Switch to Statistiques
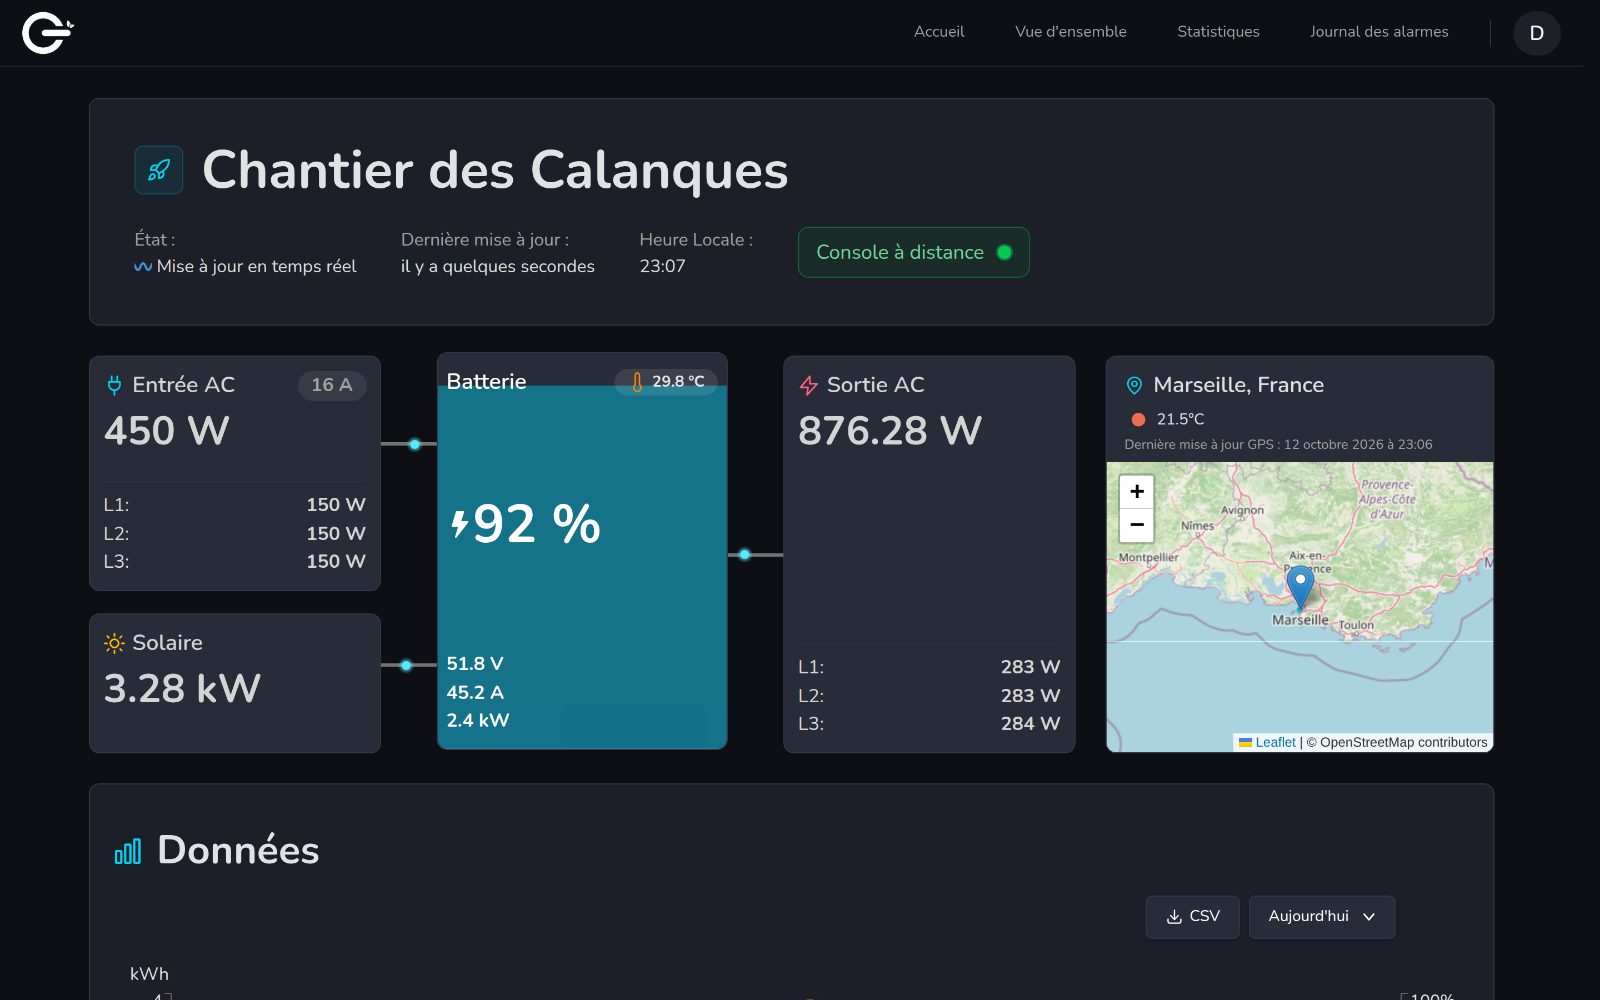This screenshot has height=1000, width=1600. 1218,32
